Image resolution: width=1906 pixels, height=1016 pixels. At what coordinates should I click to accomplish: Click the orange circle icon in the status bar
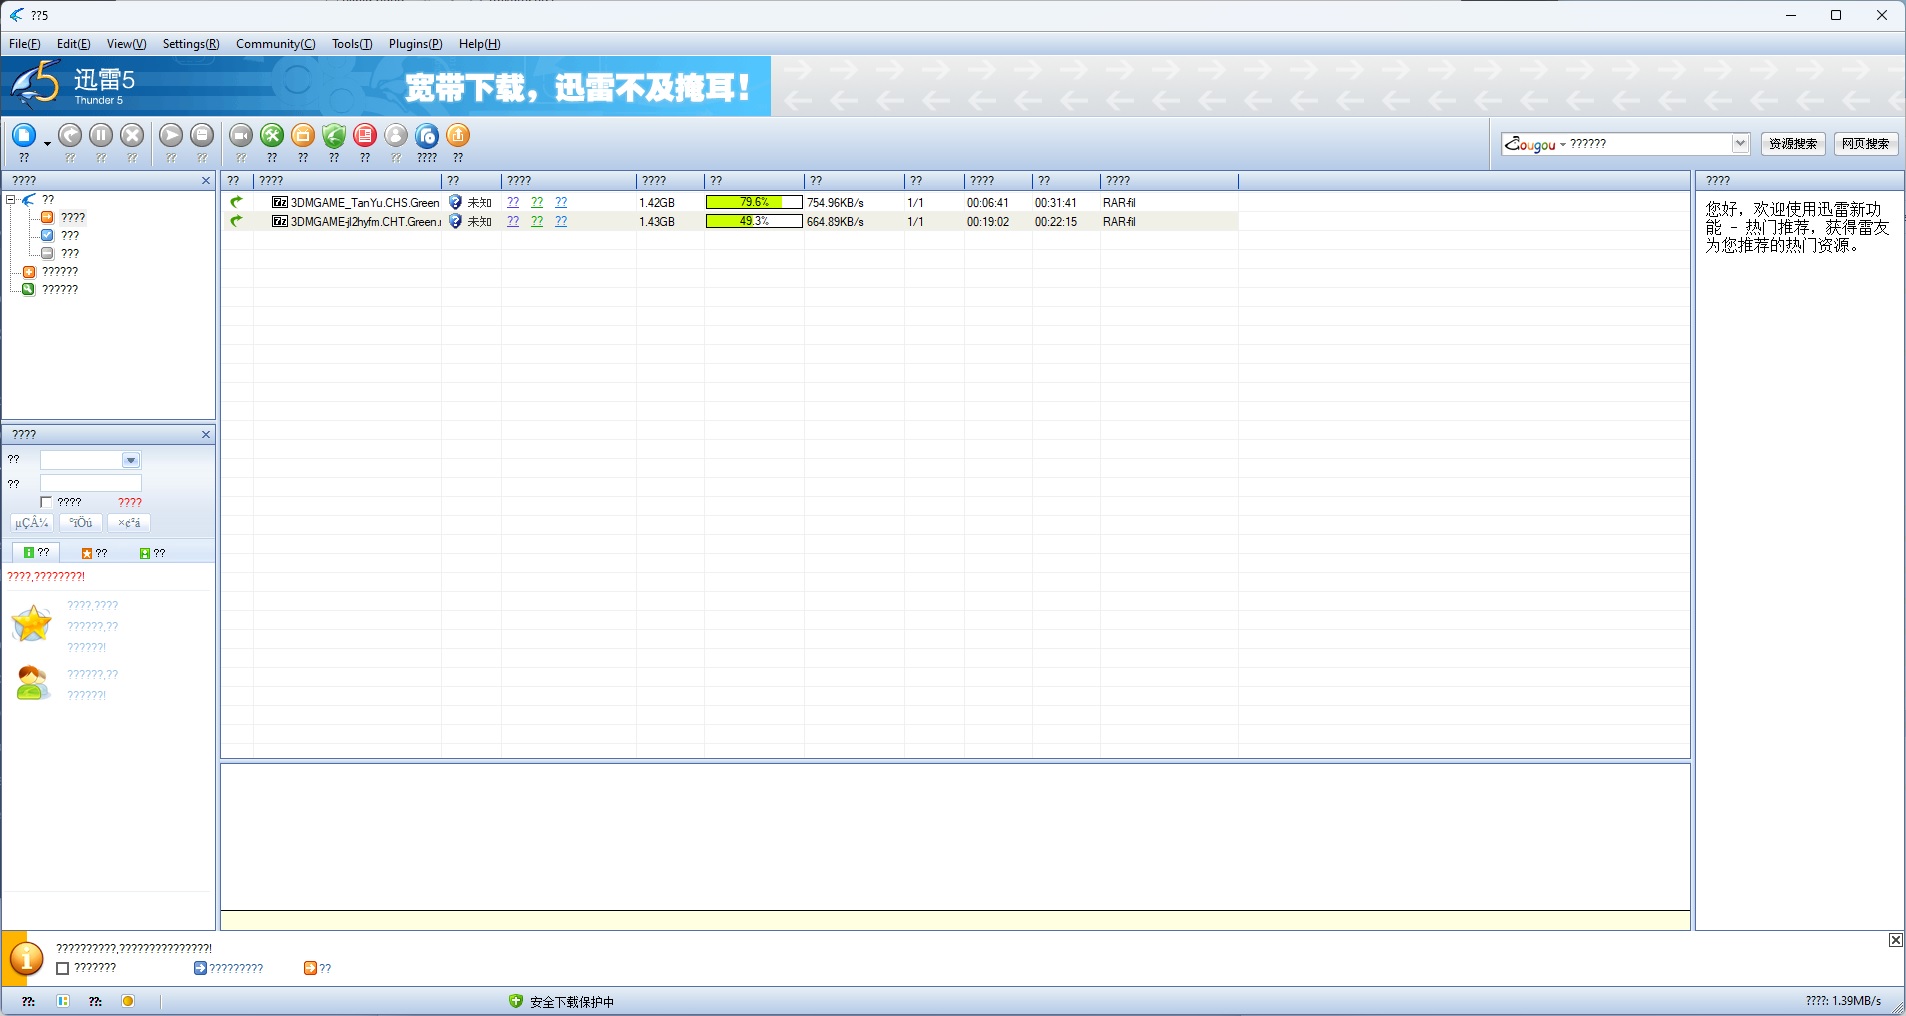(x=128, y=1001)
